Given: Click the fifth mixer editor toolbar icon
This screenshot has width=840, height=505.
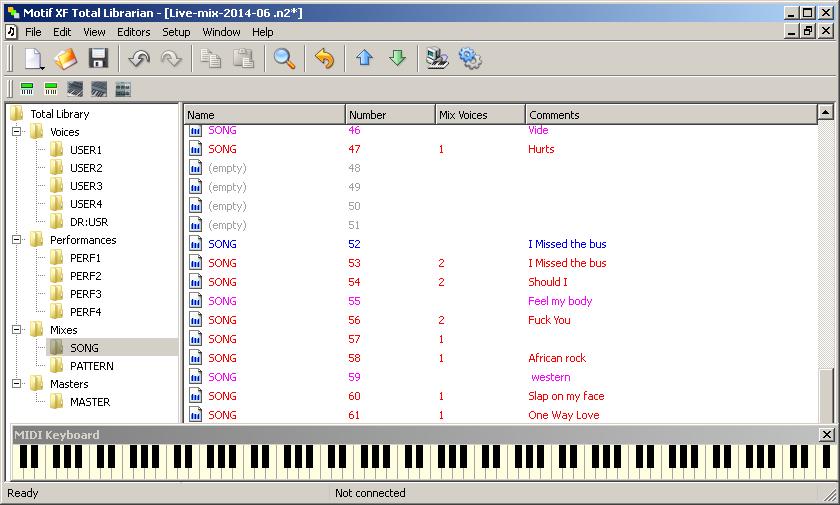Looking at the screenshot, I should click(123, 88).
